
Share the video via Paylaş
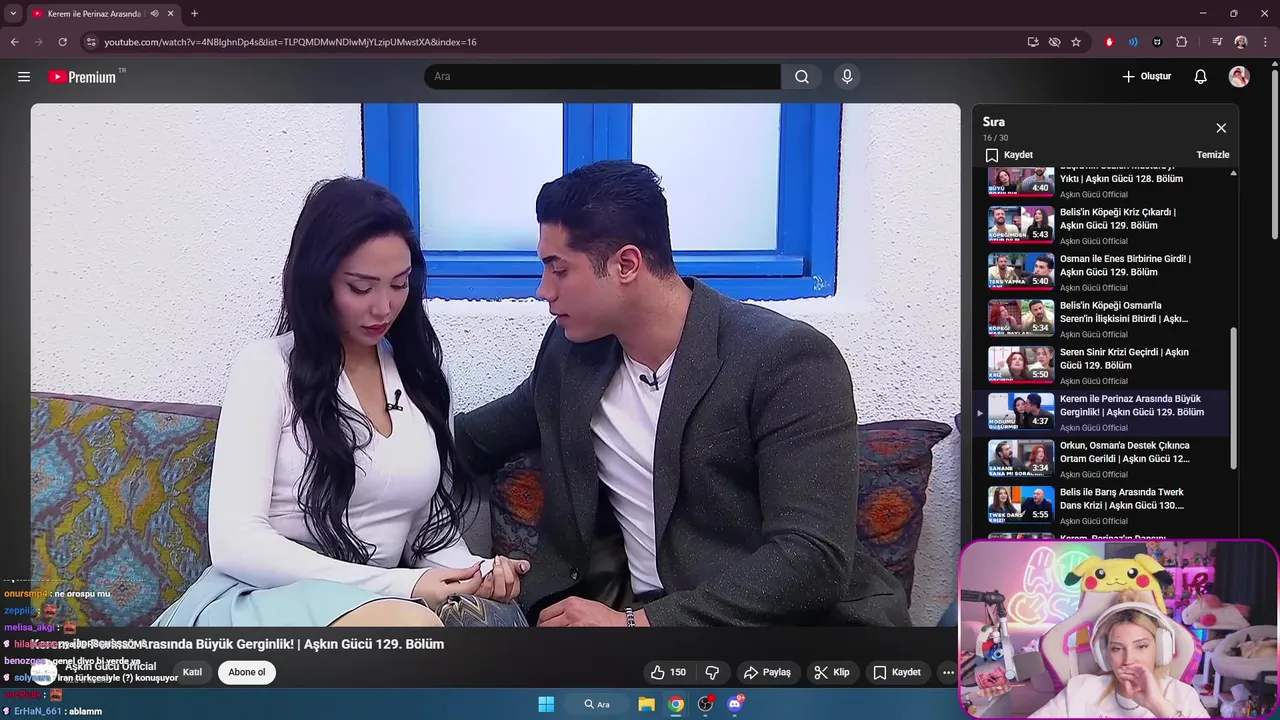click(767, 672)
